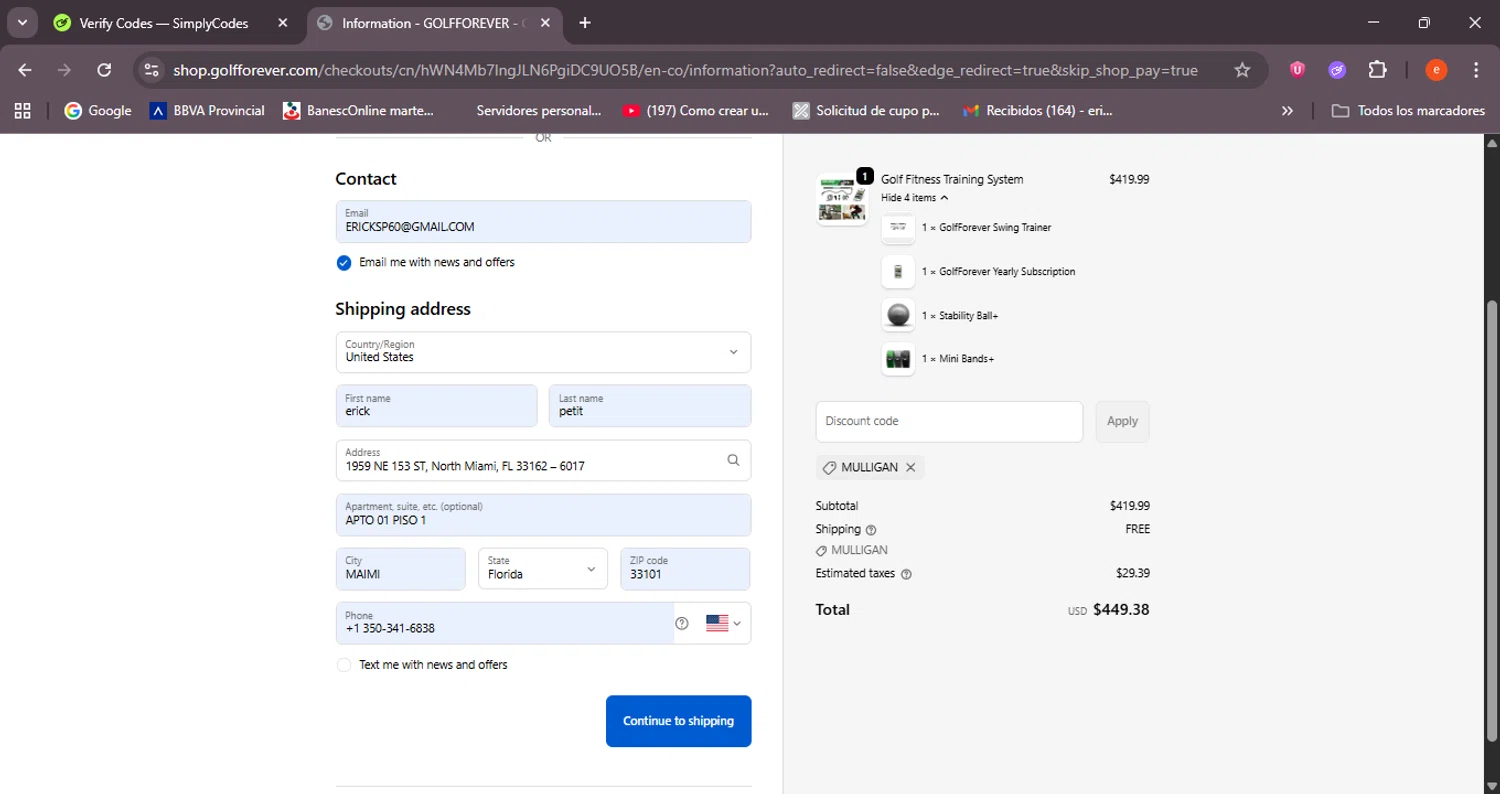Click the Mini Bands+ thumbnail
The width and height of the screenshot is (1500, 794).
(x=898, y=359)
